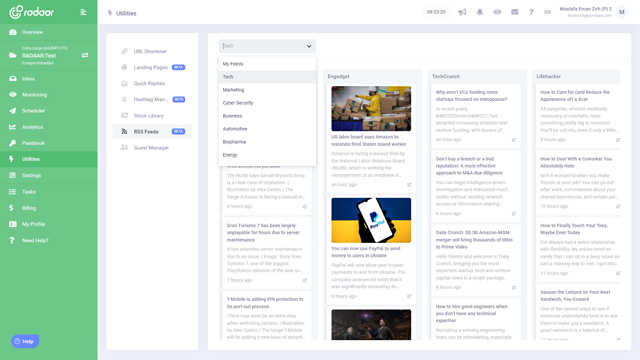Open external link for breach reputation article
640x360 pixels.
coord(513,213)
